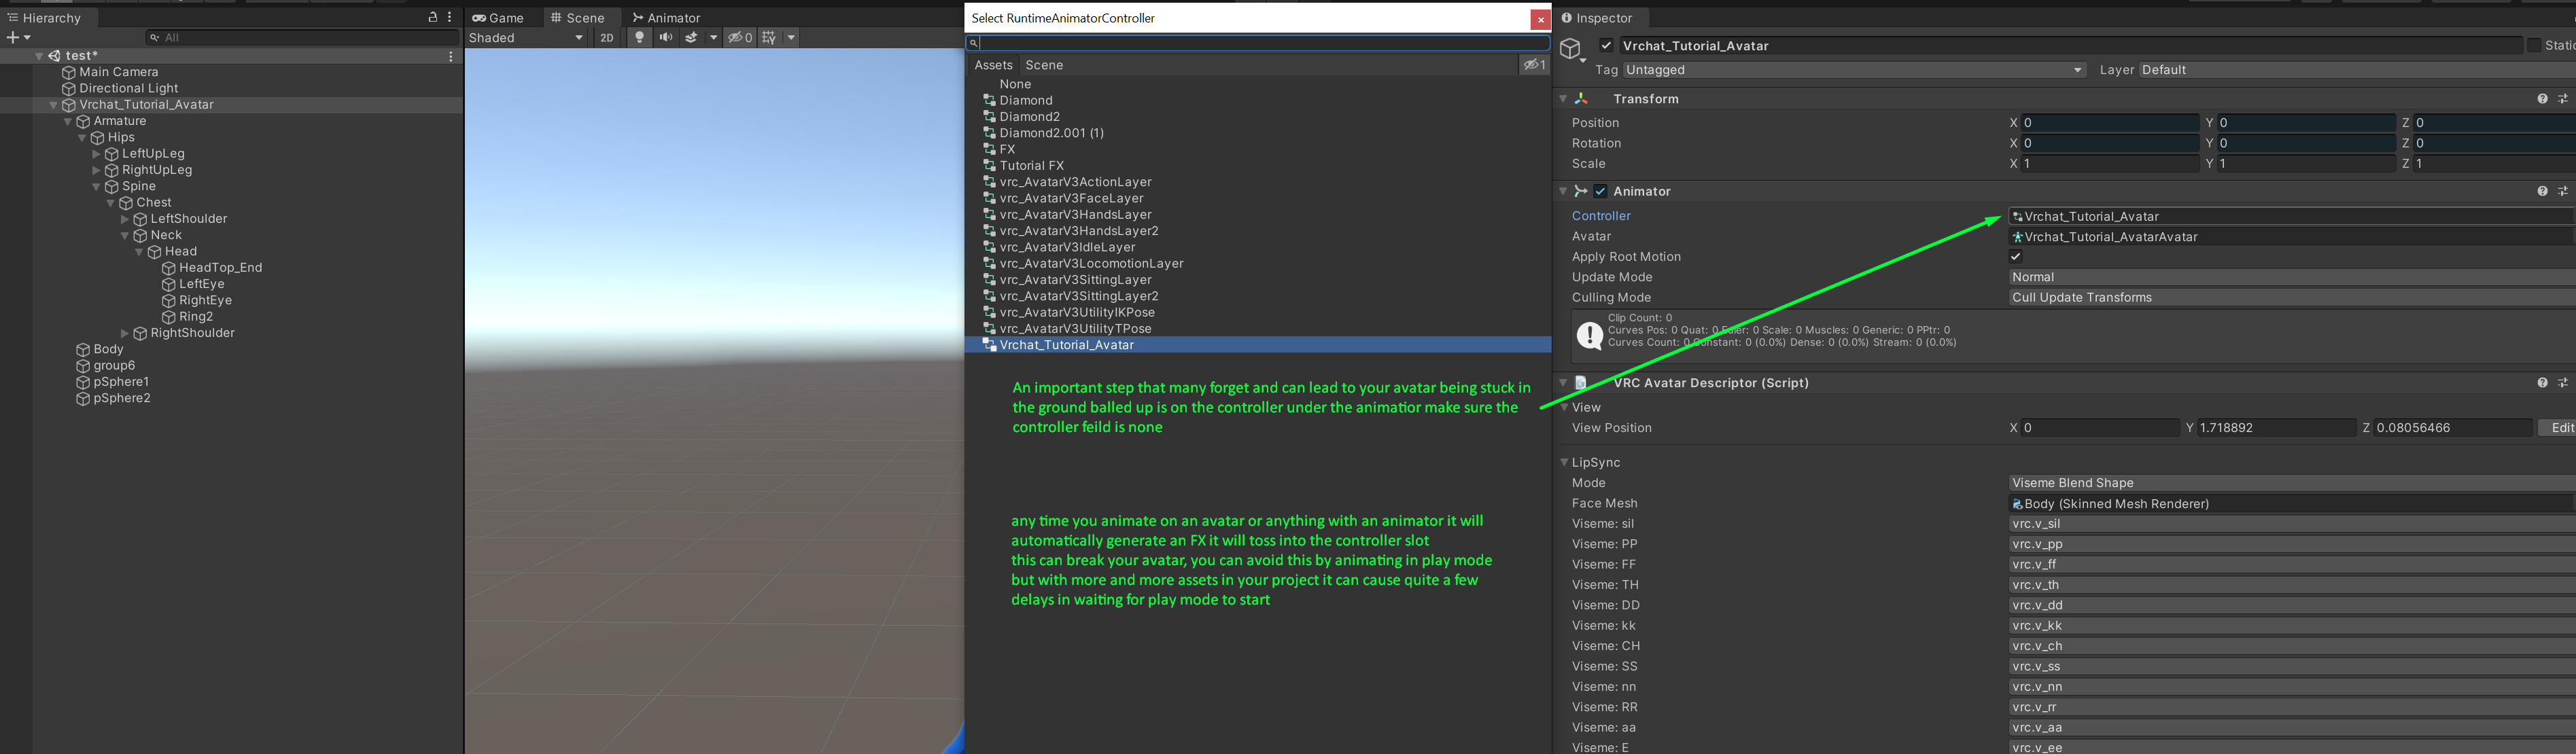Viewport: 2576px width, 754px height.
Task: Uncheck Apply Root Motion
Action: click(2015, 257)
